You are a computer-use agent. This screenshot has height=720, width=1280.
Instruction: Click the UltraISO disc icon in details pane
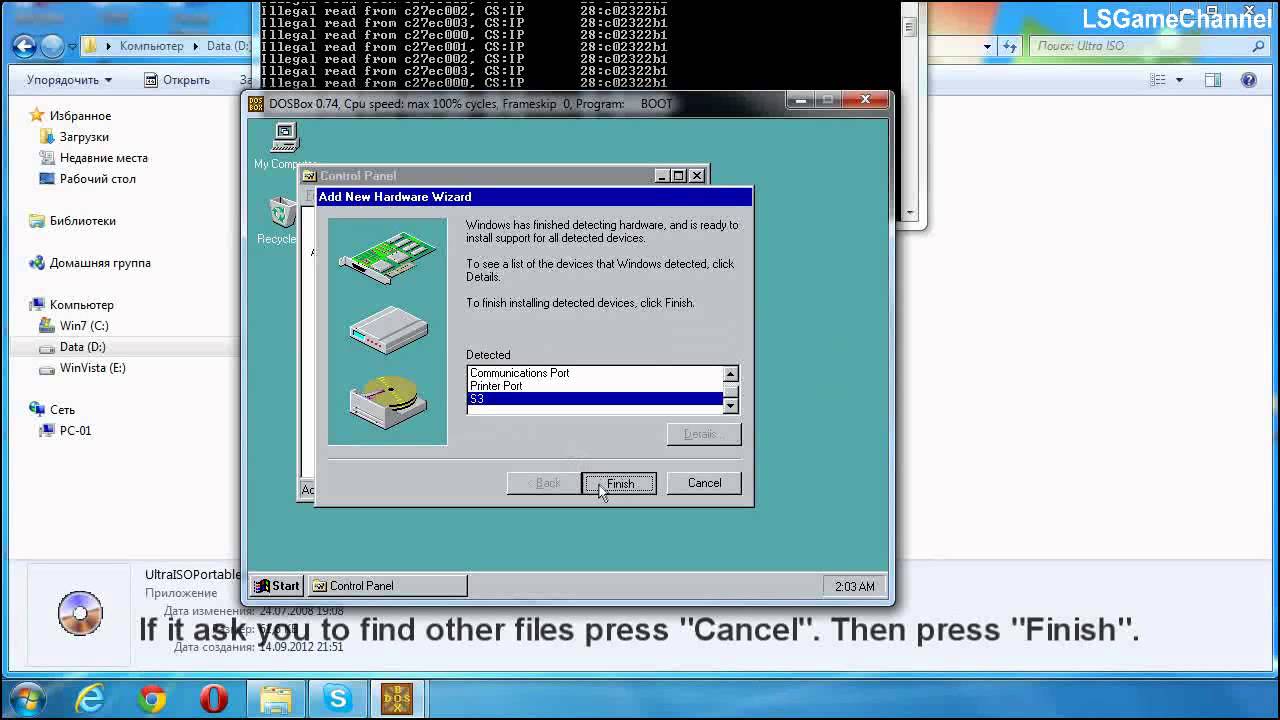coord(80,613)
